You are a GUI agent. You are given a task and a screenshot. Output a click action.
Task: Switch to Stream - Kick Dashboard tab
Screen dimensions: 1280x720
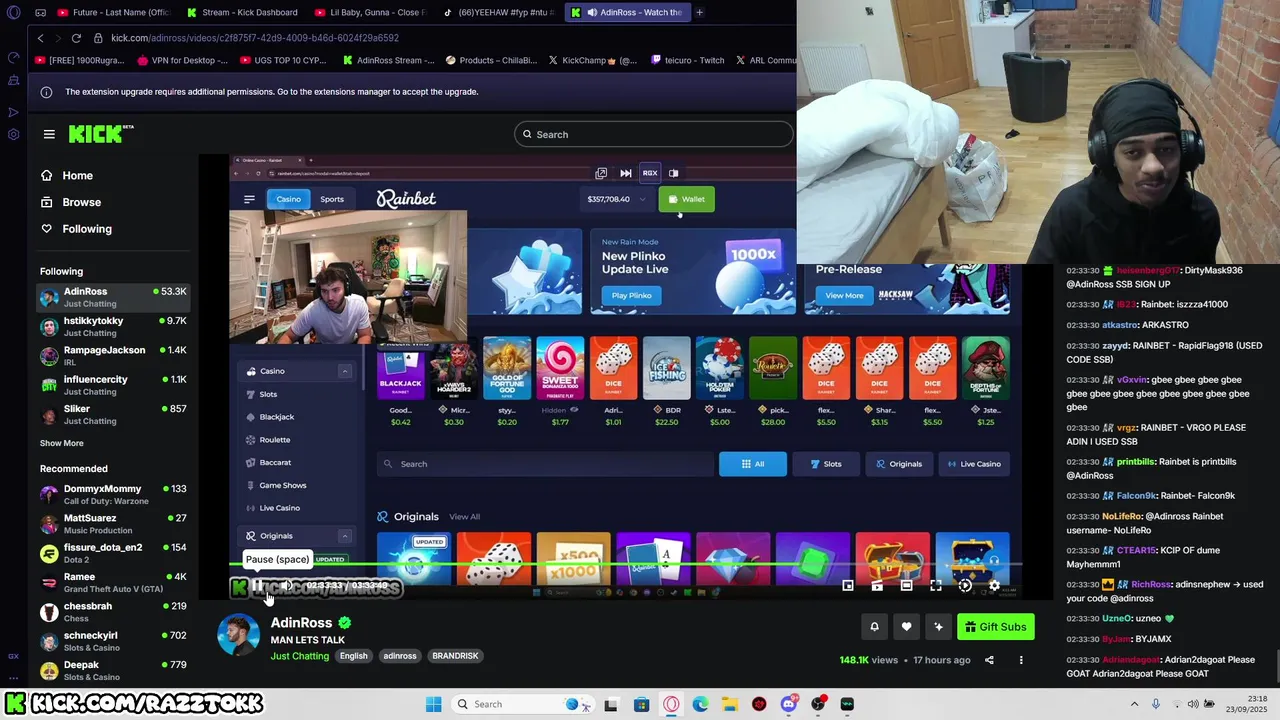coord(243,12)
